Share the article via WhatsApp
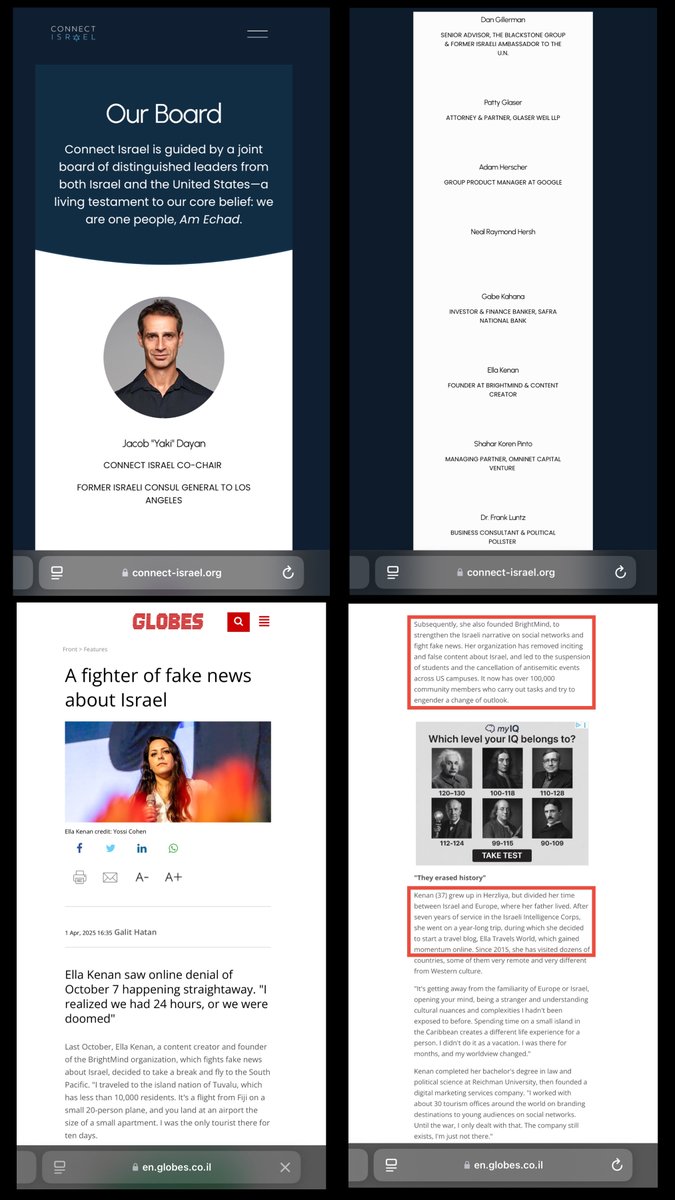Viewport: 675px width, 1200px height. point(173,848)
